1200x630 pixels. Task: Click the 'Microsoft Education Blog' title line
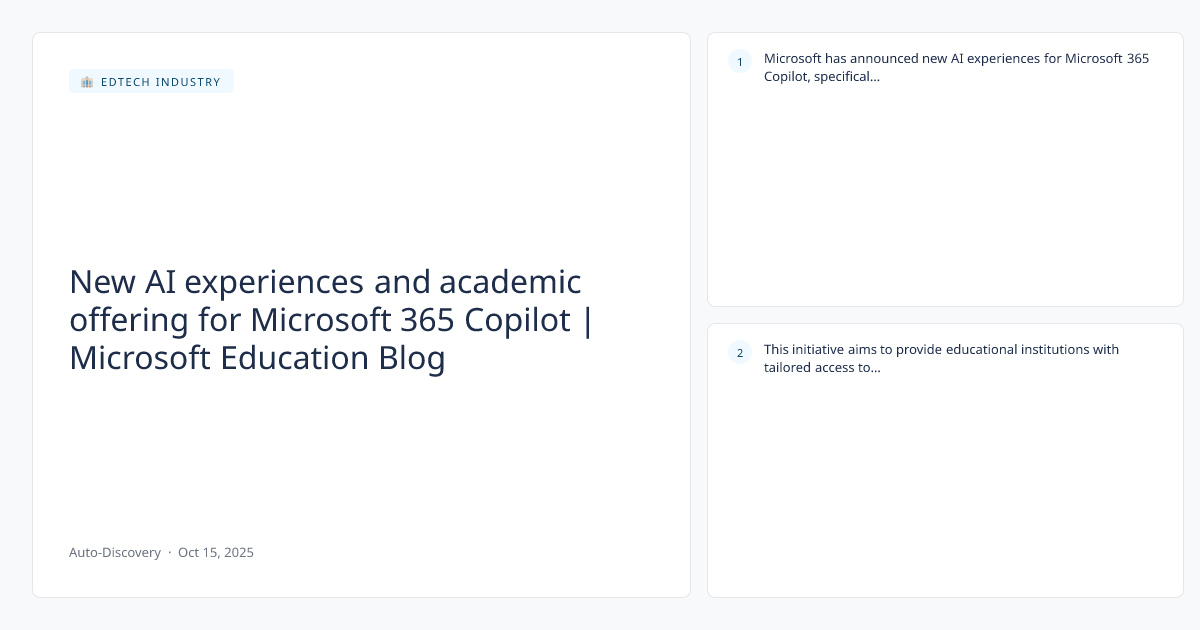pyautogui.click(x=257, y=358)
